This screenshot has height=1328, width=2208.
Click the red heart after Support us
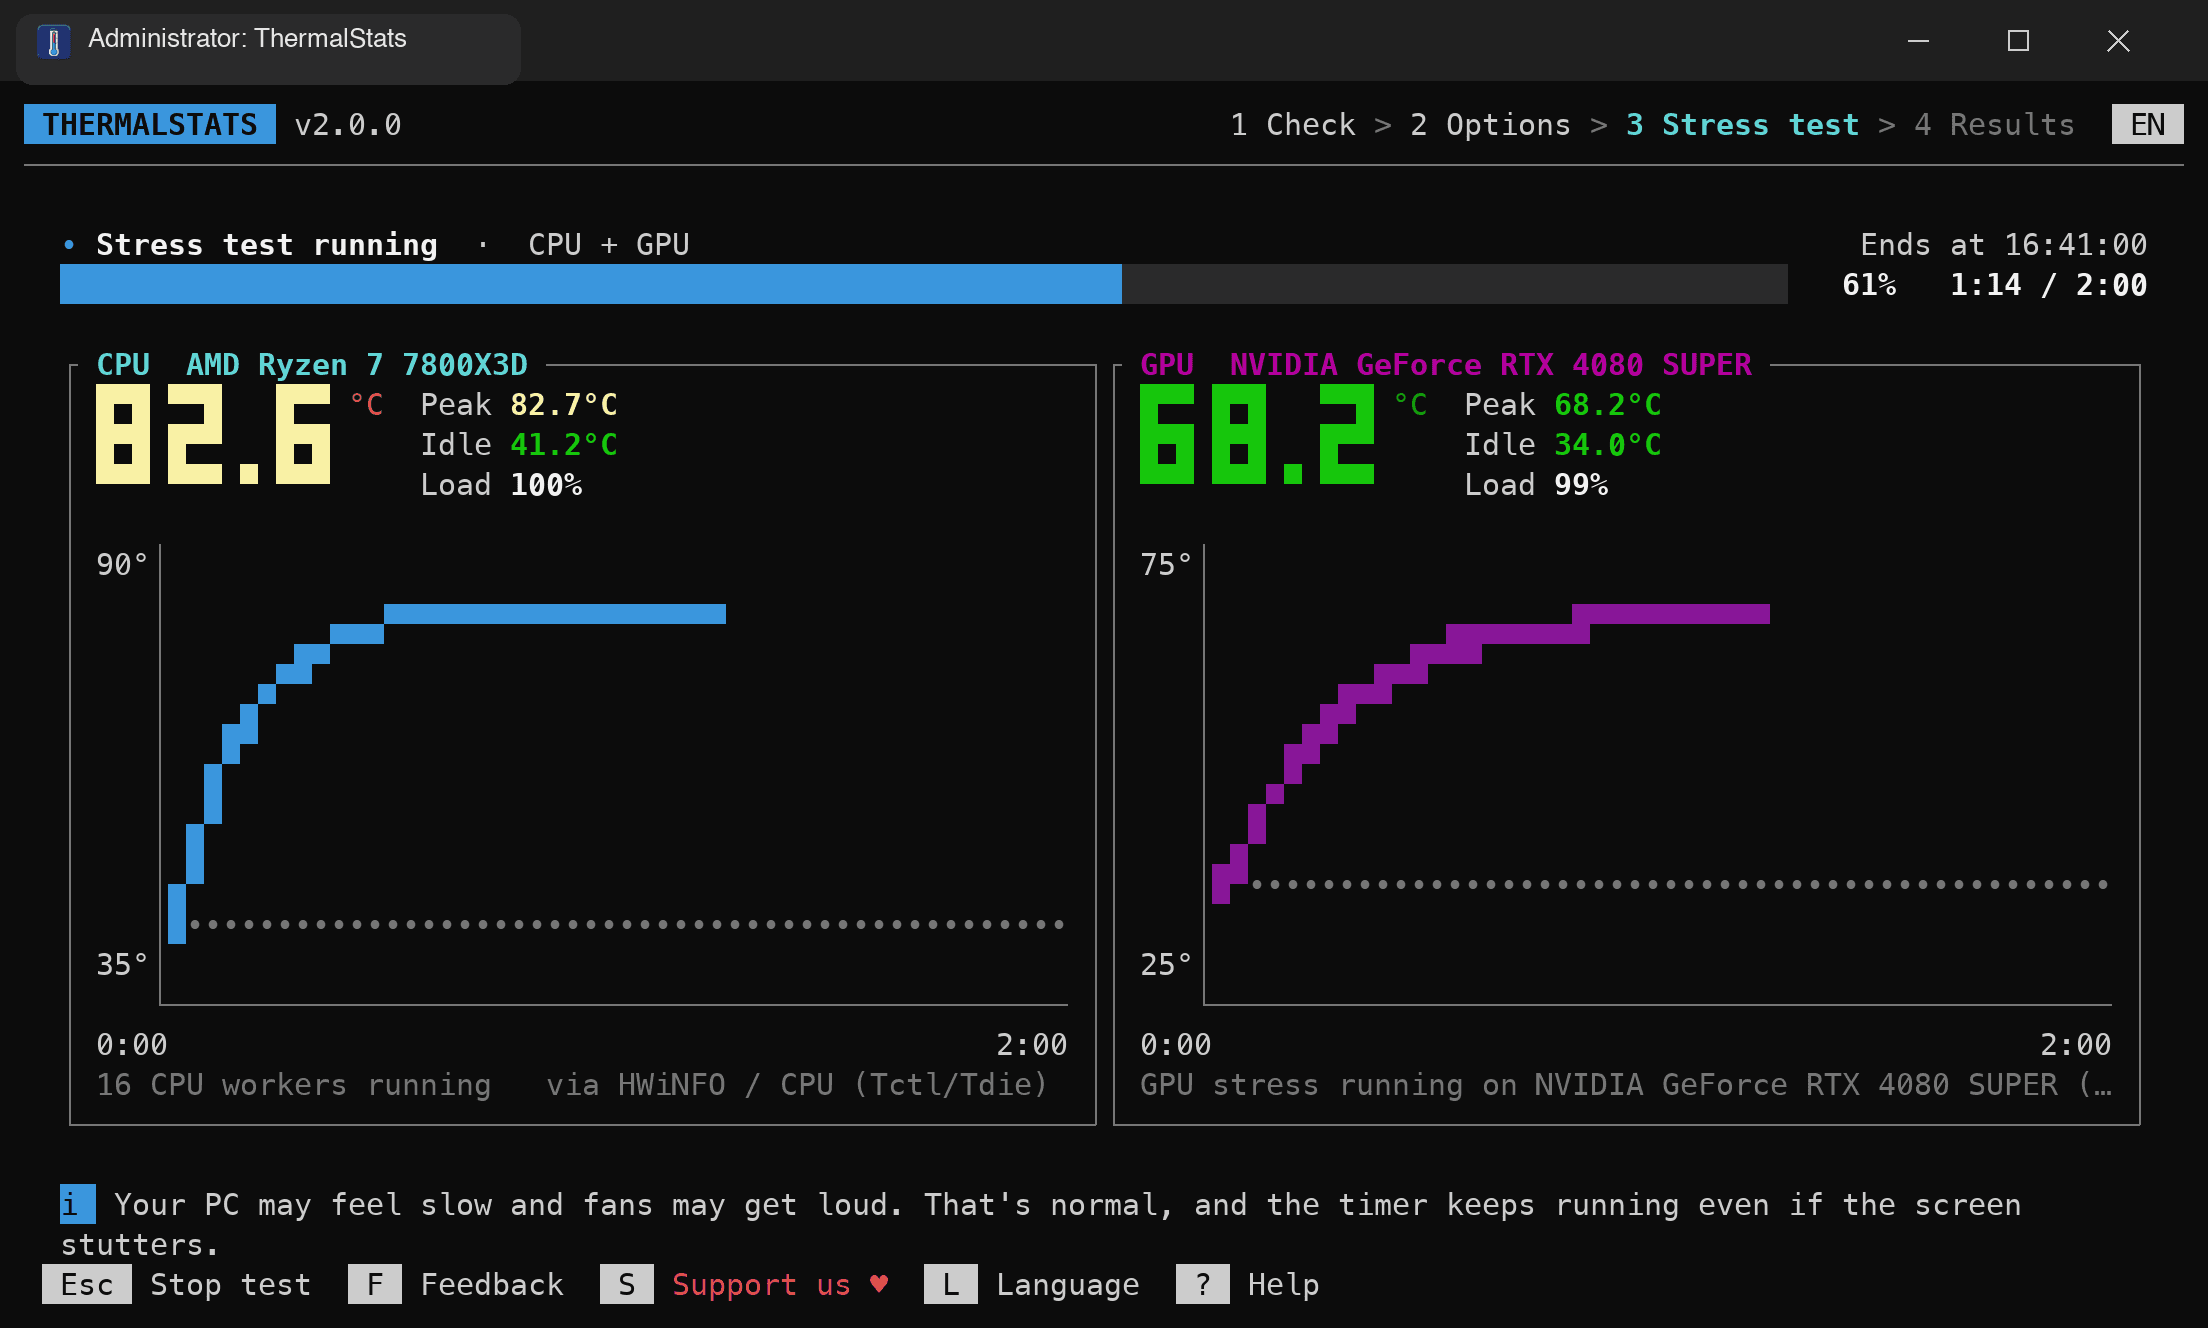(879, 1284)
